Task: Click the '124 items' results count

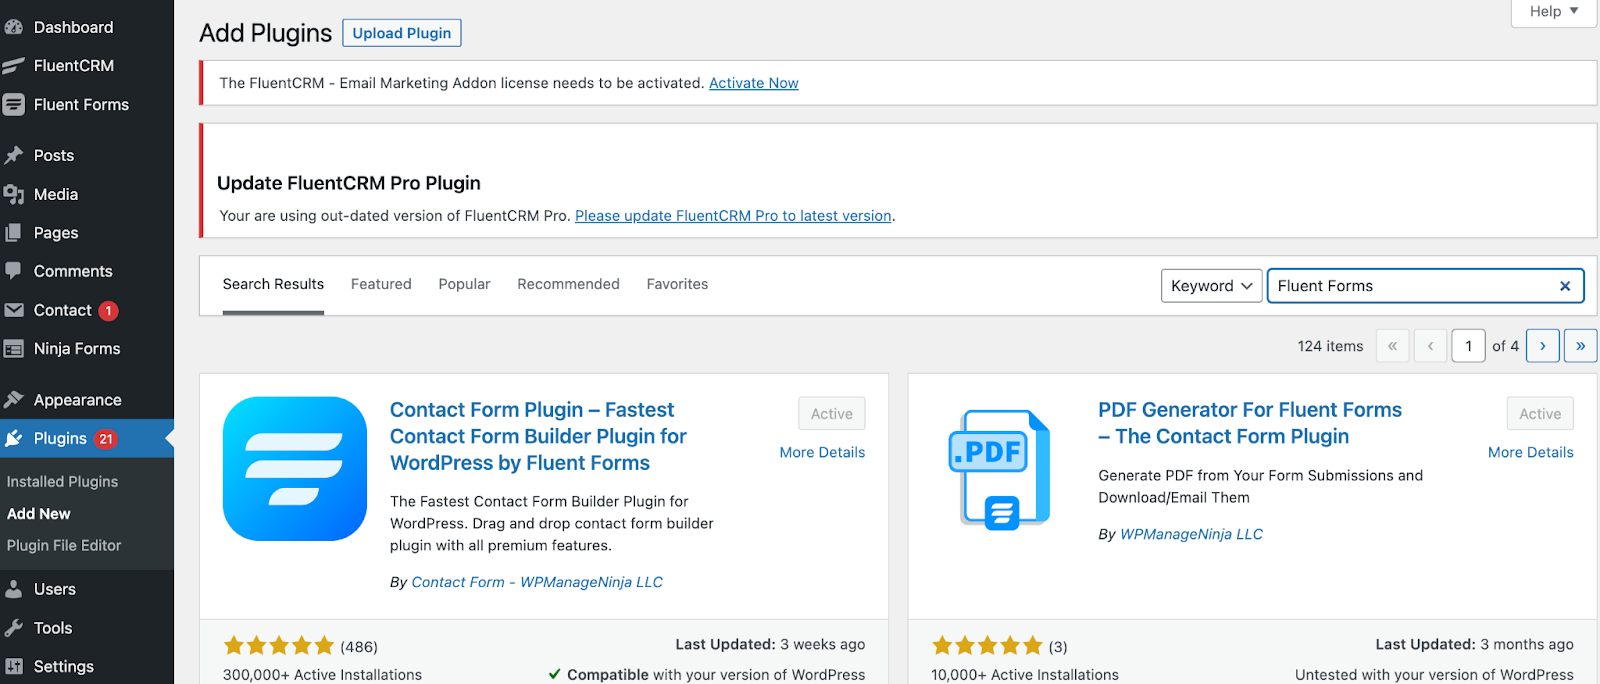Action: [1330, 346]
